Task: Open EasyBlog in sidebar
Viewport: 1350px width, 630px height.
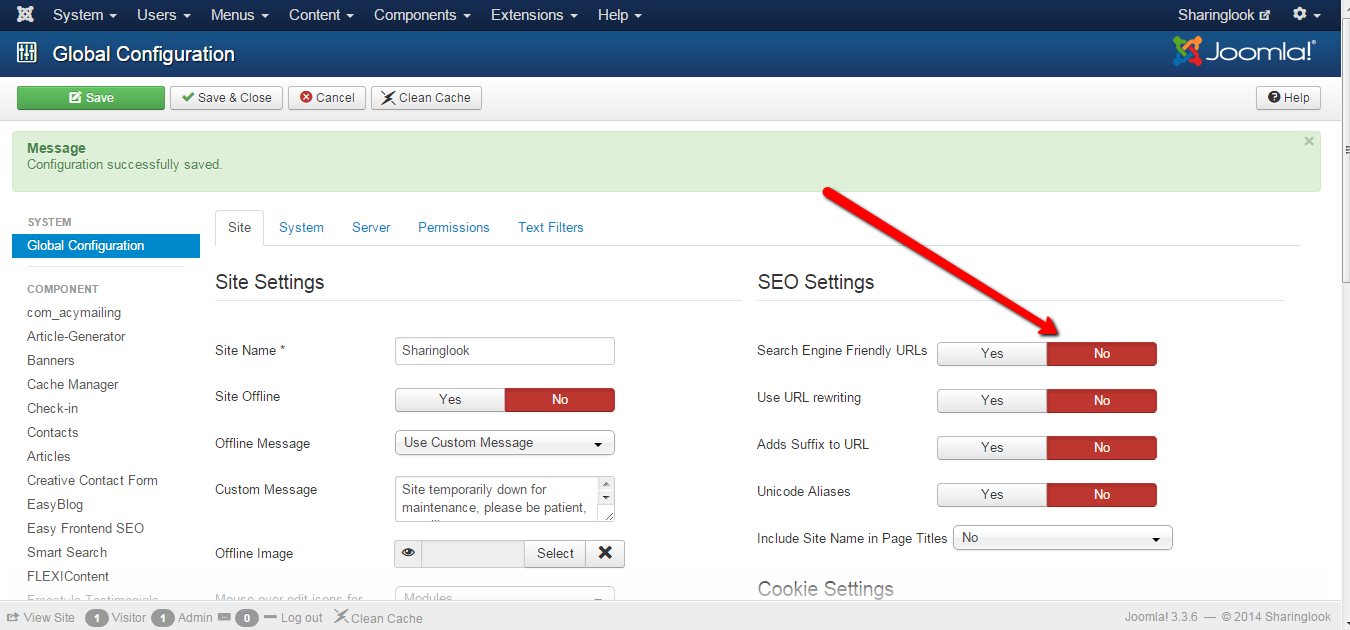Action: (x=55, y=505)
